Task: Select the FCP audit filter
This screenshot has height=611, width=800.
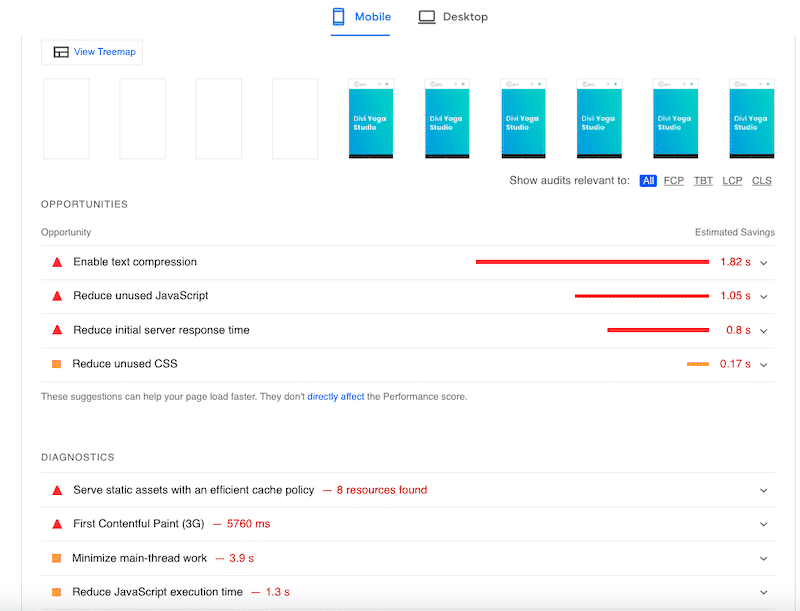Action: pos(673,180)
